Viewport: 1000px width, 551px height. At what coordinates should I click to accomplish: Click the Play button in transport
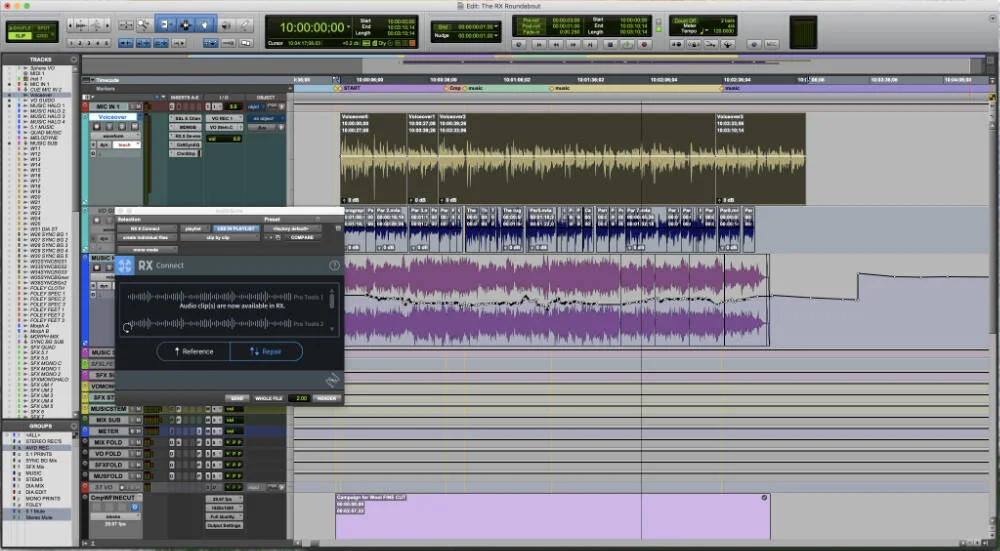tap(627, 45)
